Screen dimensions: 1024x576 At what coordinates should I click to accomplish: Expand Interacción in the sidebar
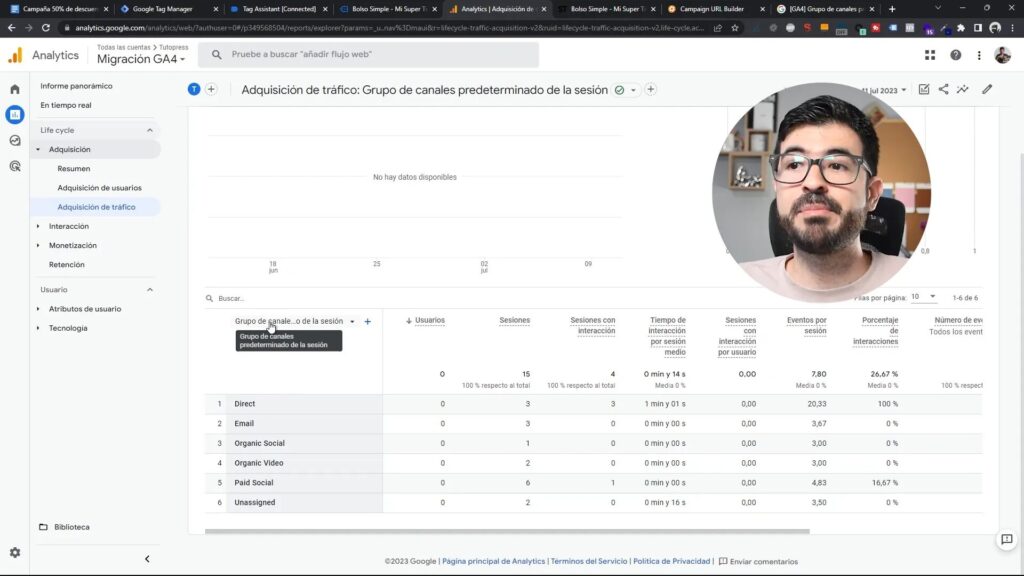(38, 226)
